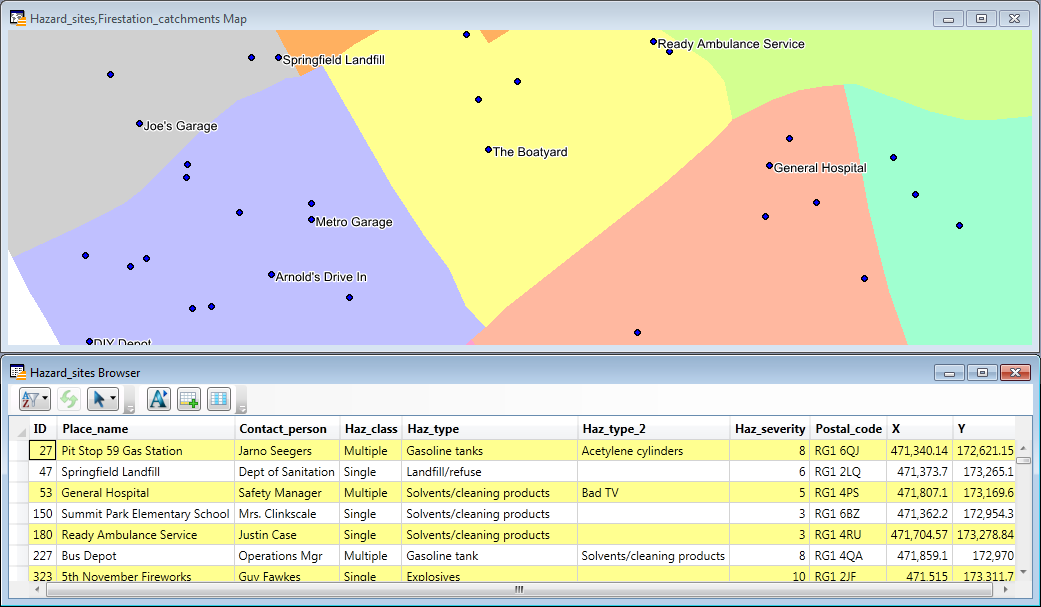Minimize the Hazard_sites Browser window
This screenshot has height=607, width=1041.
click(x=949, y=373)
